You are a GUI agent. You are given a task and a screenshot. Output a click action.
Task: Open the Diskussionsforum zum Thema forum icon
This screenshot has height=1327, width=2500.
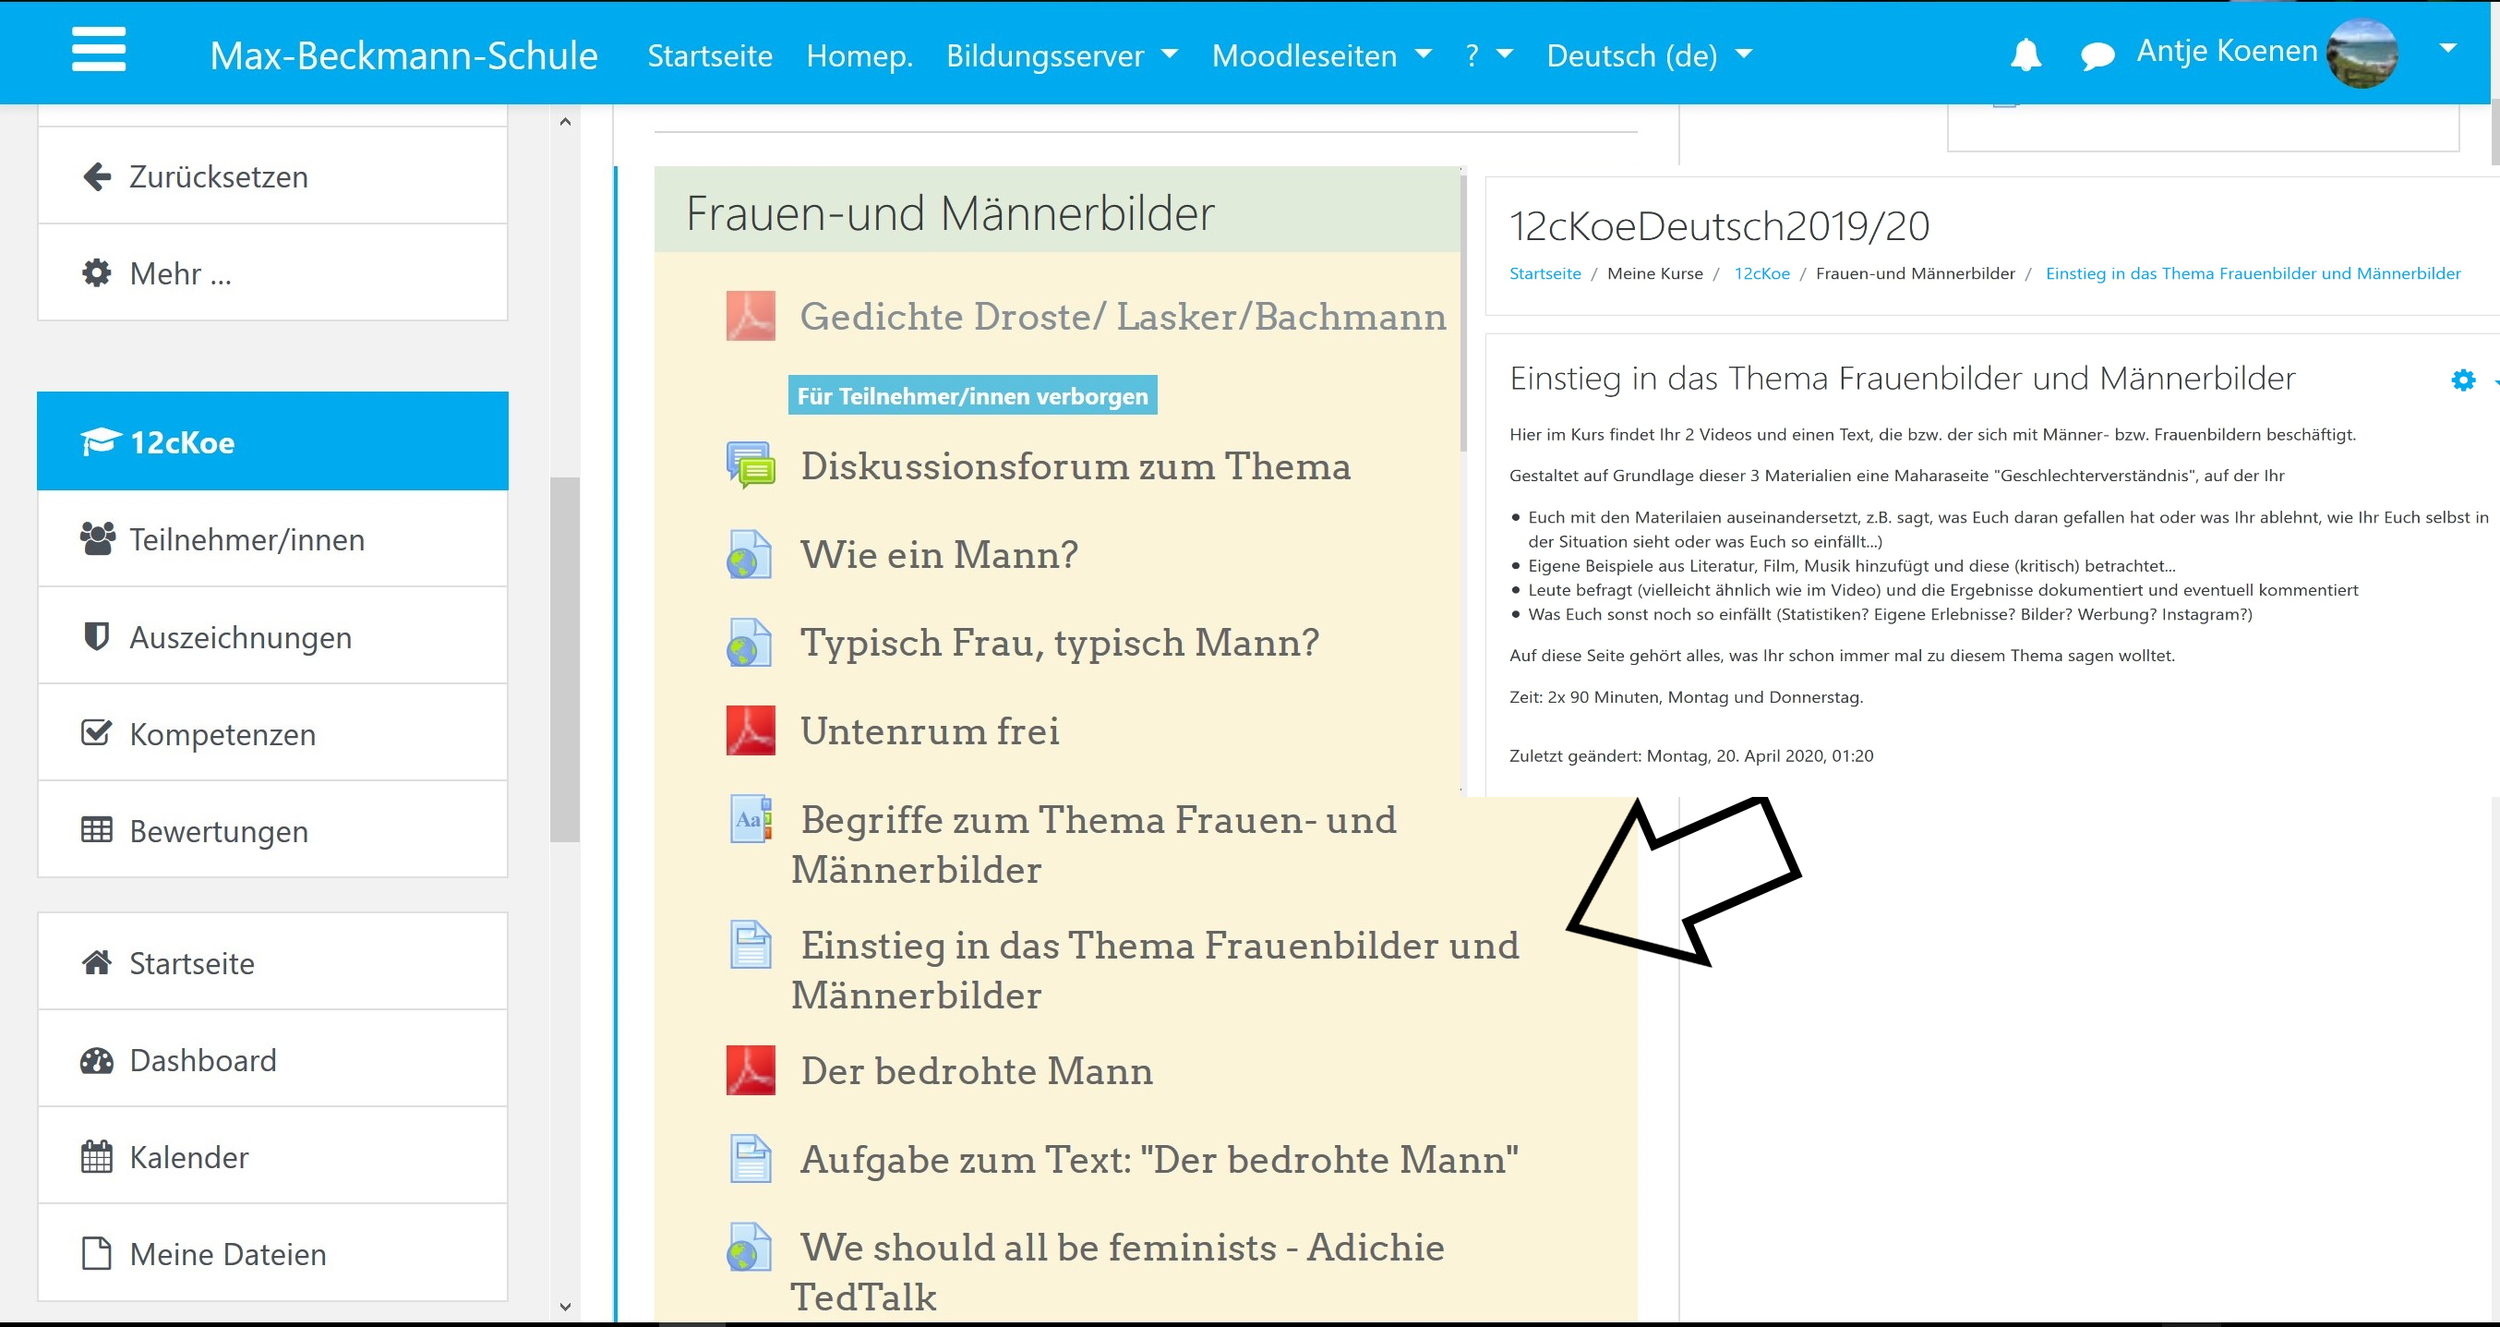point(750,466)
